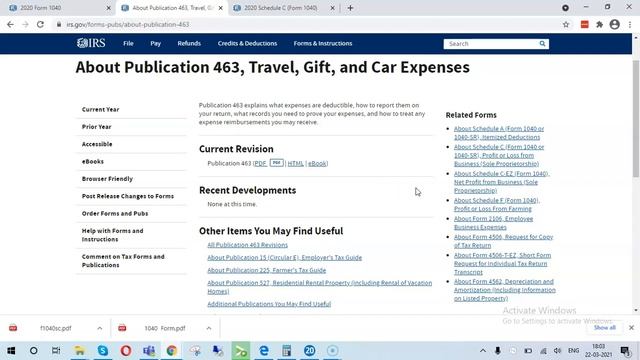This screenshot has height=360, width=640.
Task: Click the red extension icon in toolbar
Action: (584, 24)
